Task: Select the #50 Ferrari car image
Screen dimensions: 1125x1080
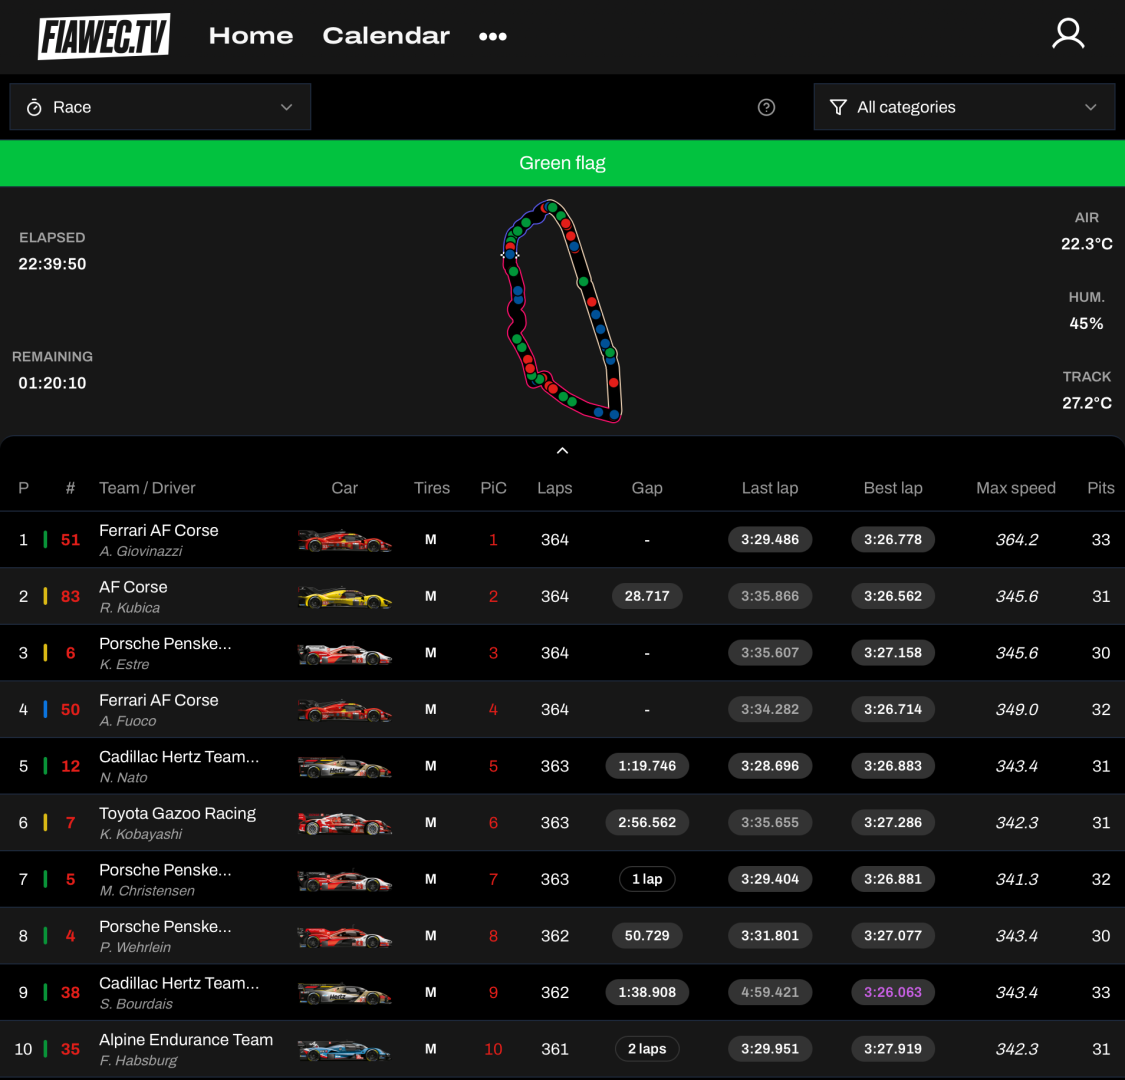Action: click(x=344, y=710)
